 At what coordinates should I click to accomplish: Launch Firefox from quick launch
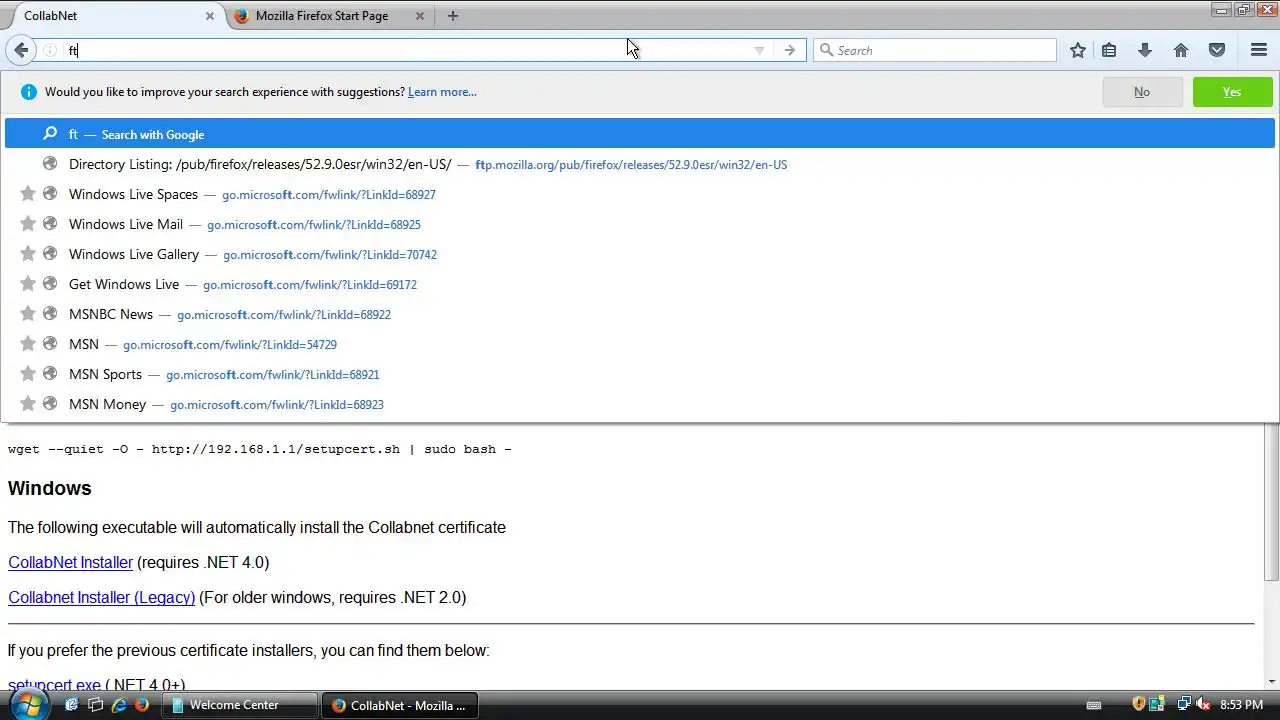142,705
